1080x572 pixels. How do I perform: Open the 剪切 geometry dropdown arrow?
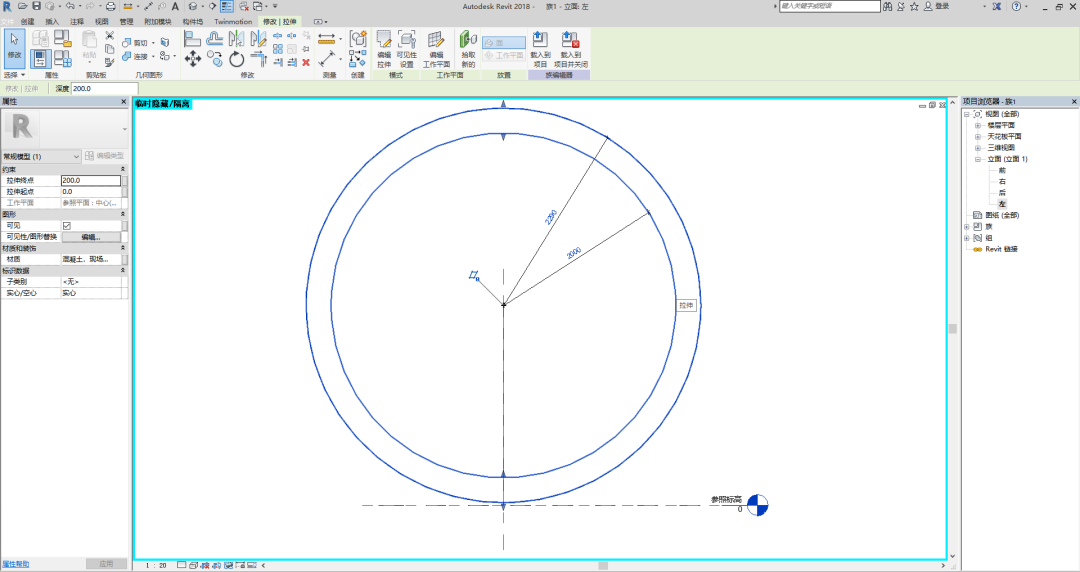153,43
